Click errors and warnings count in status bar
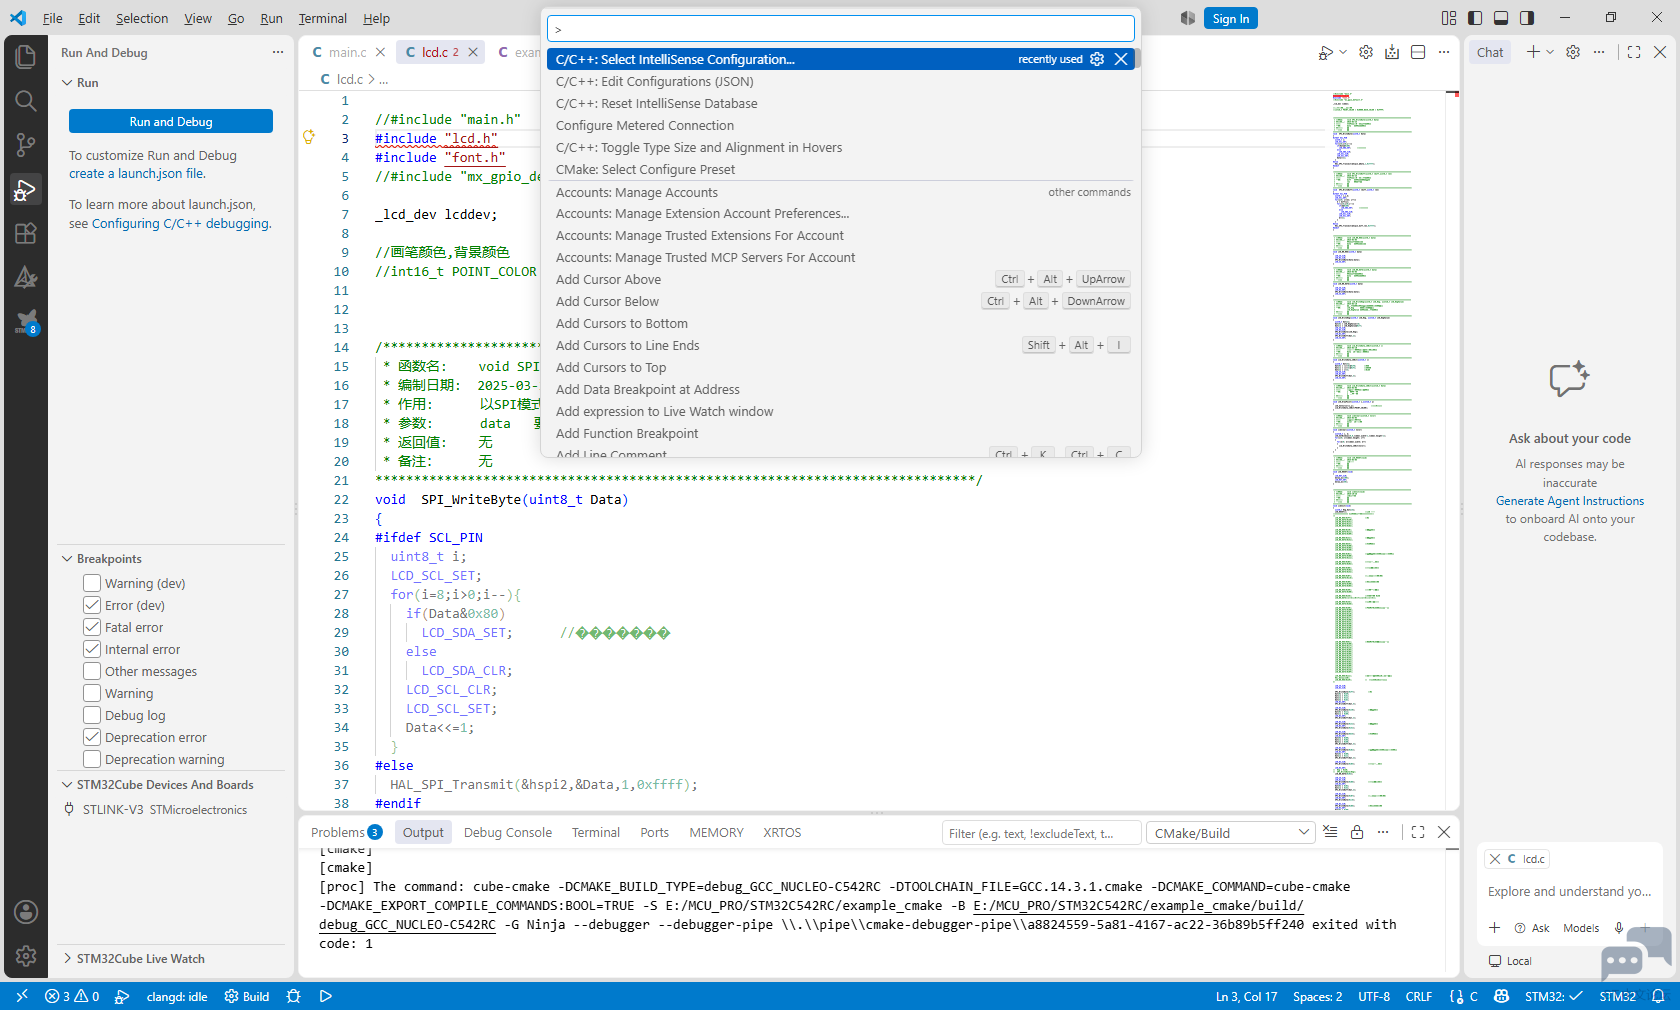Image resolution: width=1680 pixels, height=1010 pixels. coord(72,996)
